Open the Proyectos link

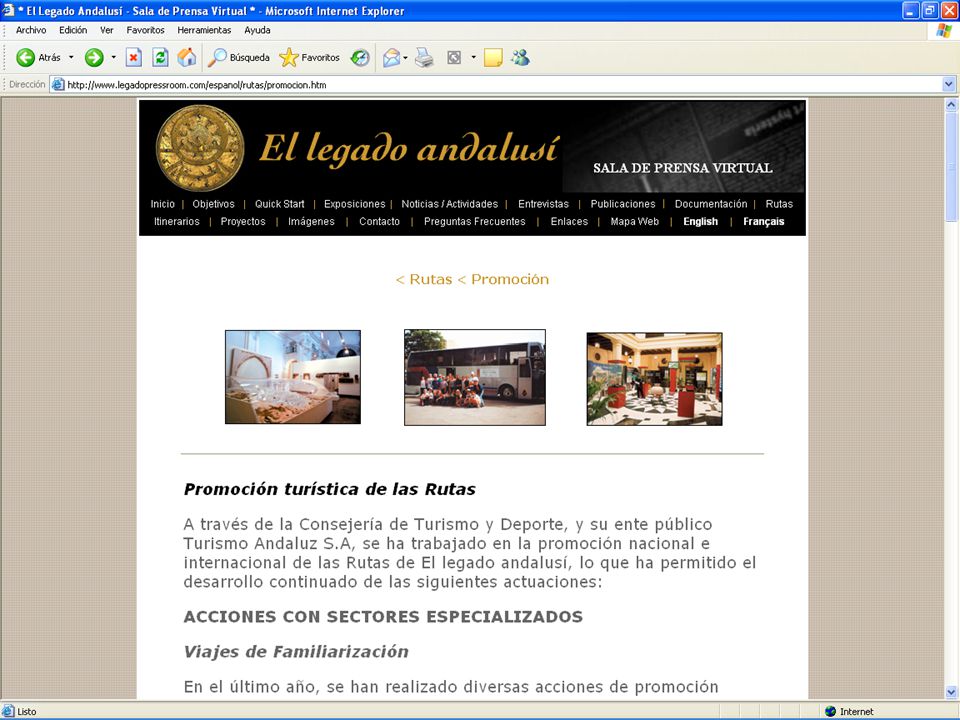[x=243, y=222]
